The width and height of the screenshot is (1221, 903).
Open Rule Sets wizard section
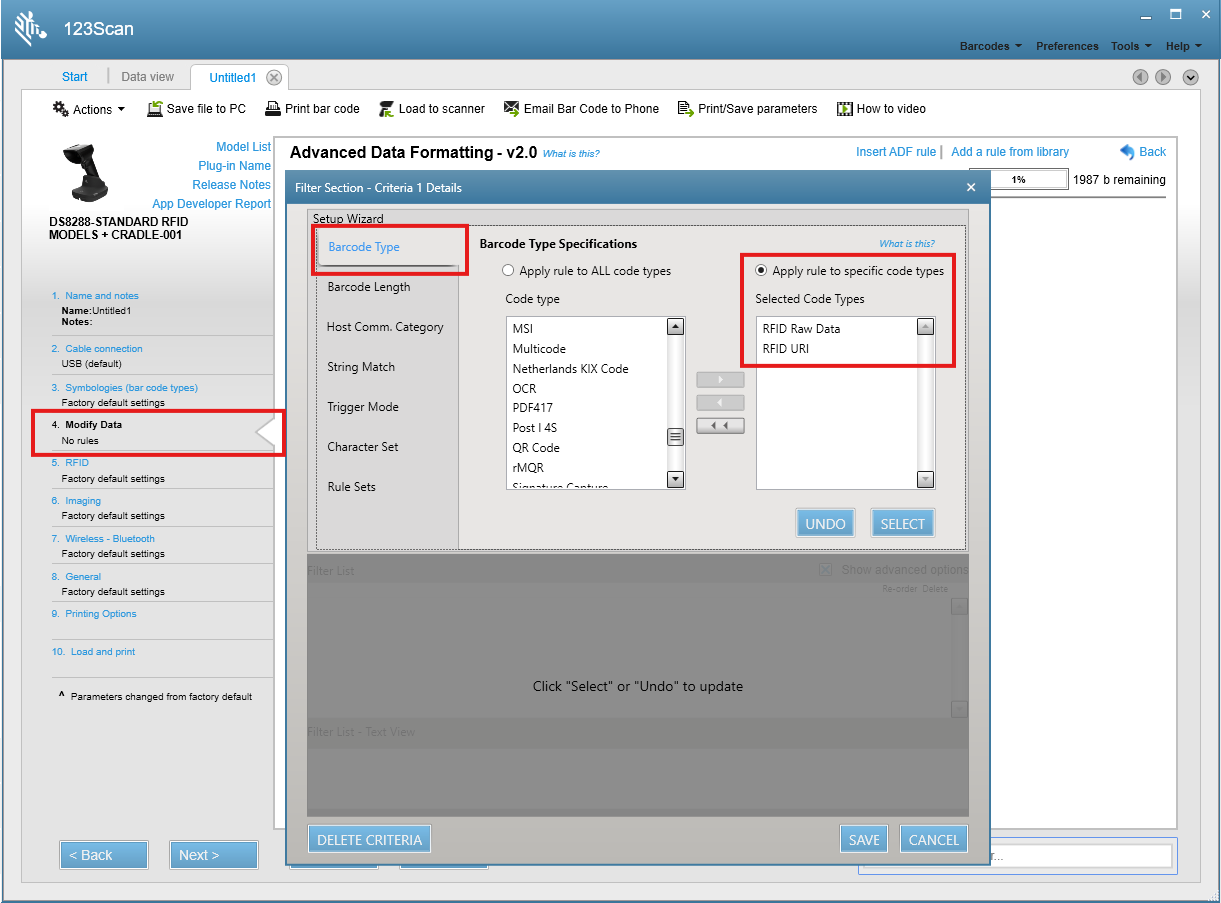(x=352, y=487)
